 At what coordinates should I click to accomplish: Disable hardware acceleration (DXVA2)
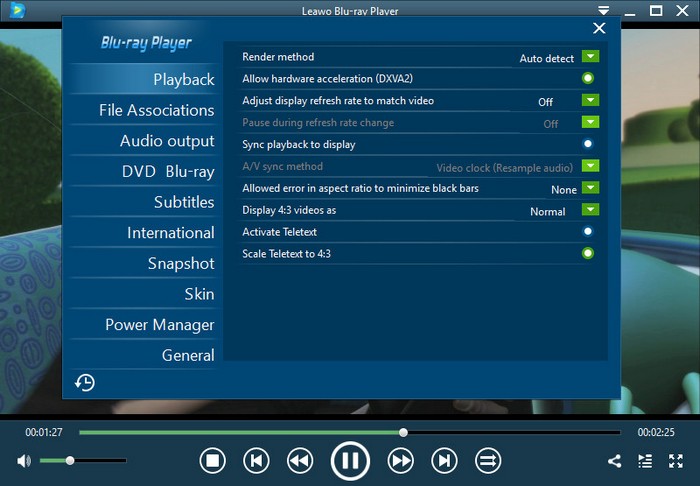tap(588, 78)
